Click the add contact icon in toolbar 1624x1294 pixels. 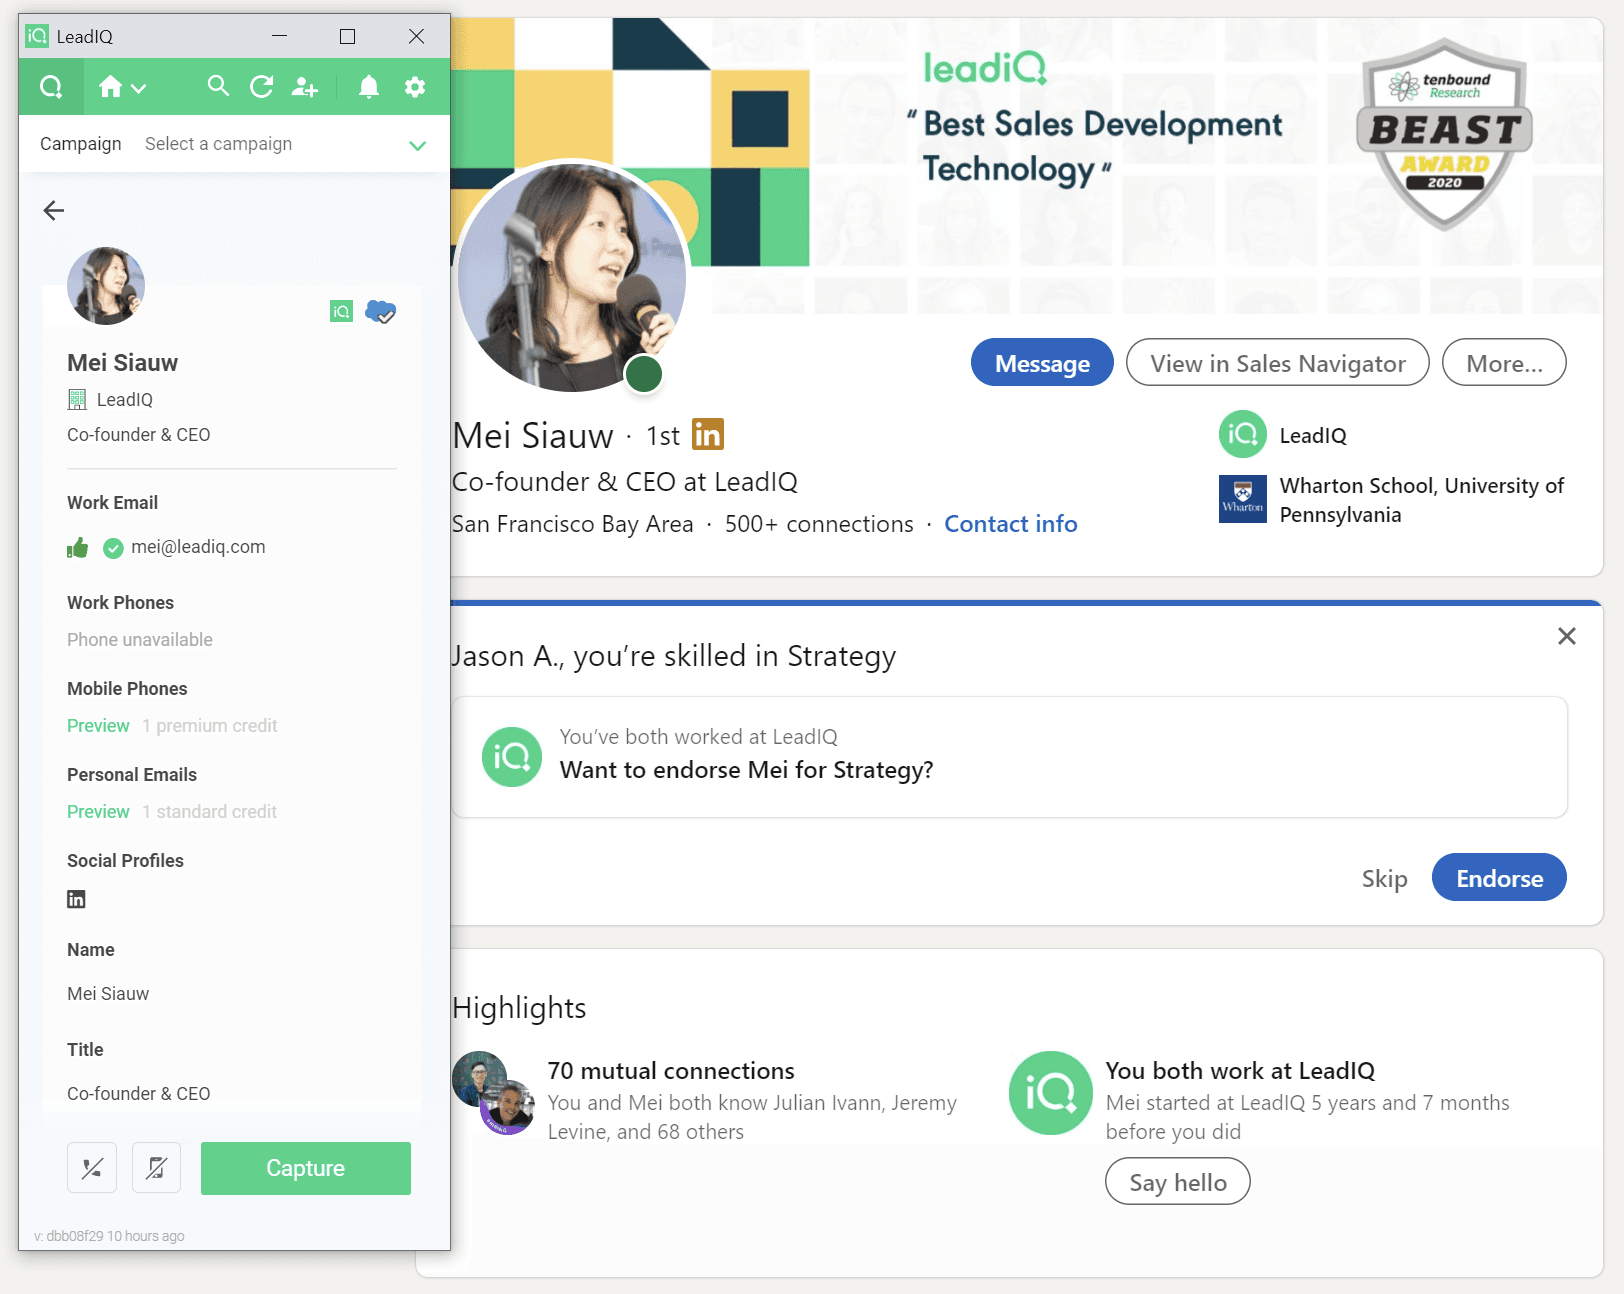pyautogui.click(x=305, y=87)
